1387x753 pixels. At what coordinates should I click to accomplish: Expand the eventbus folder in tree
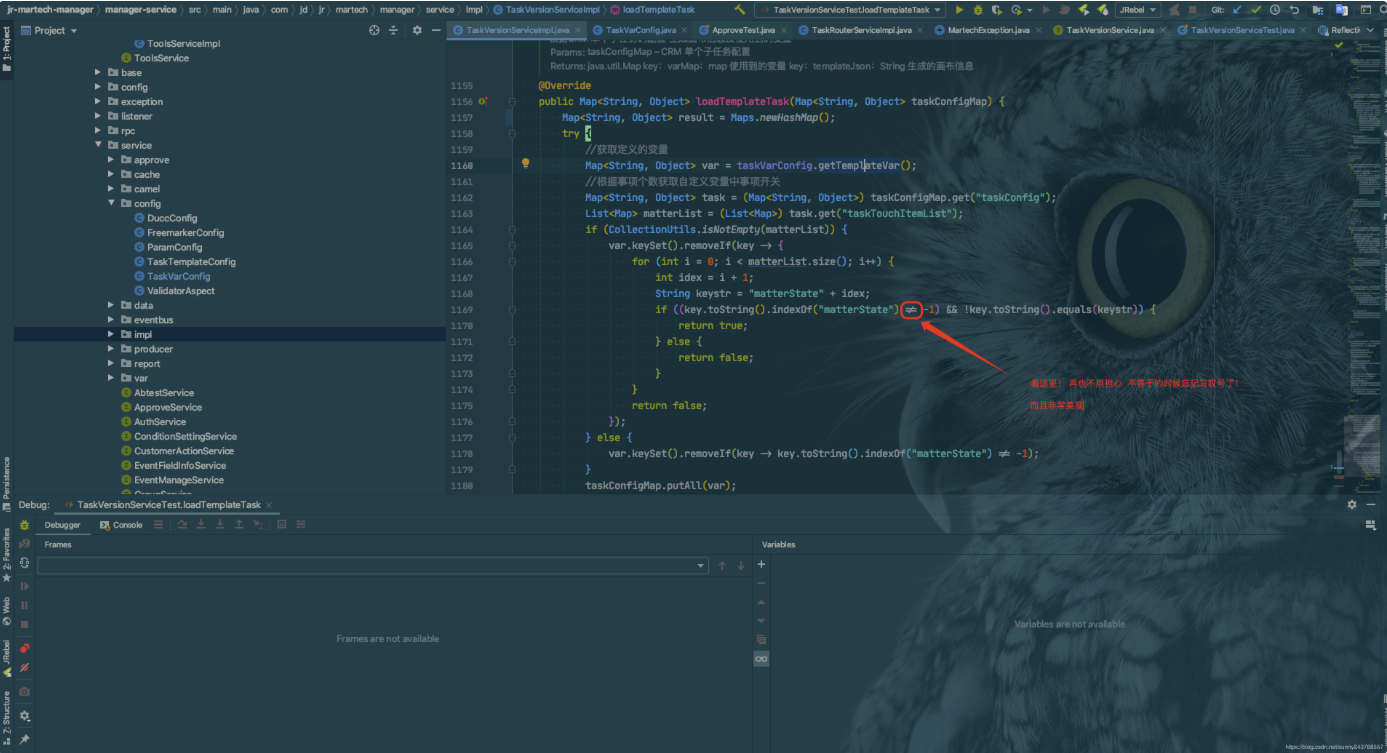tap(111, 320)
